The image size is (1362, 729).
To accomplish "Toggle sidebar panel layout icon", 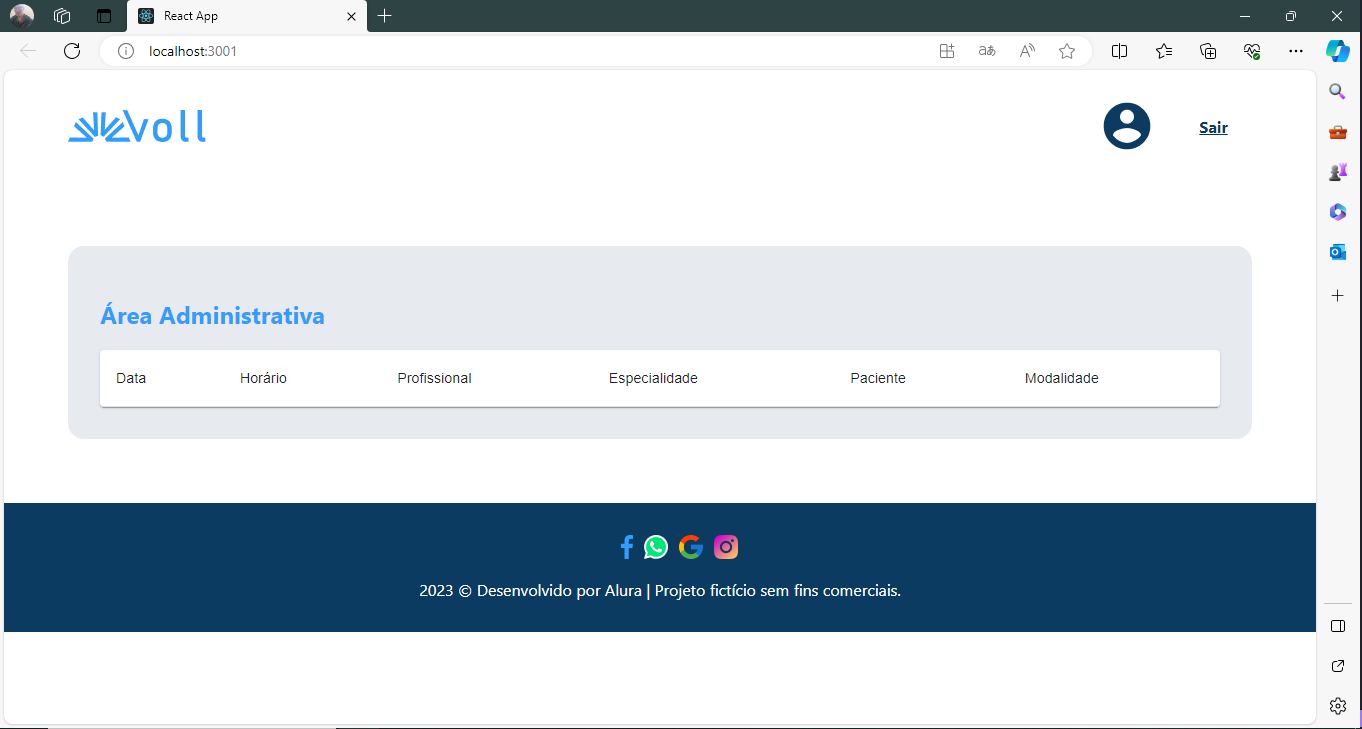I will 1338,626.
